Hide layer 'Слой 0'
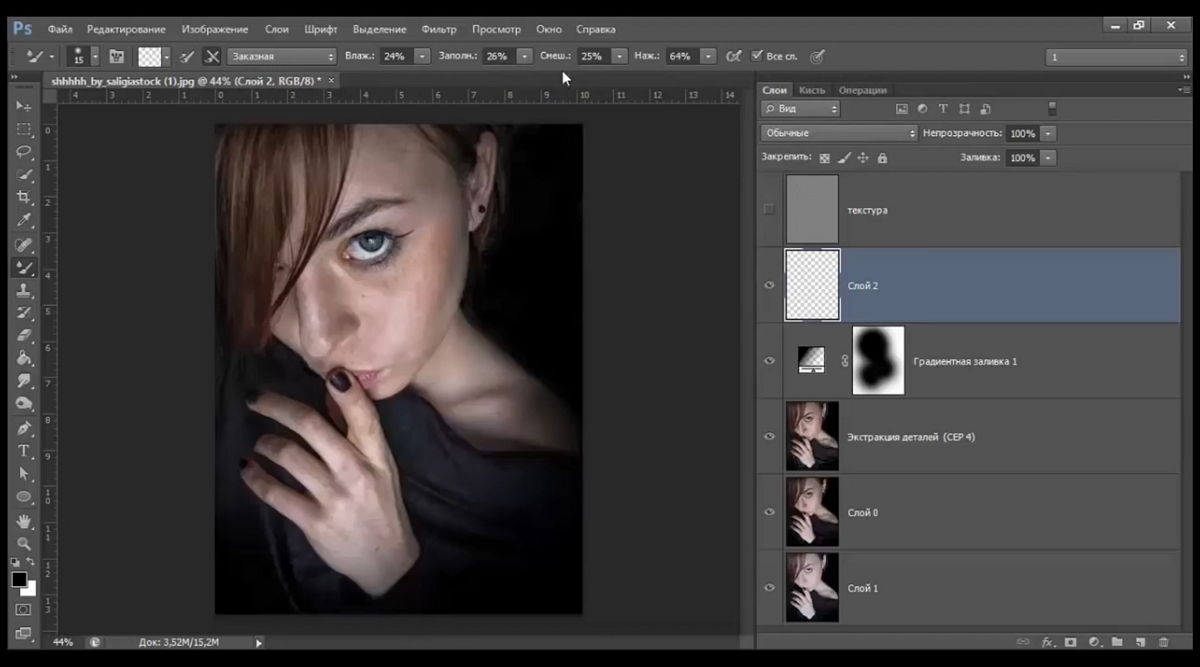Viewport: 1200px width, 667px height. pyautogui.click(x=769, y=512)
